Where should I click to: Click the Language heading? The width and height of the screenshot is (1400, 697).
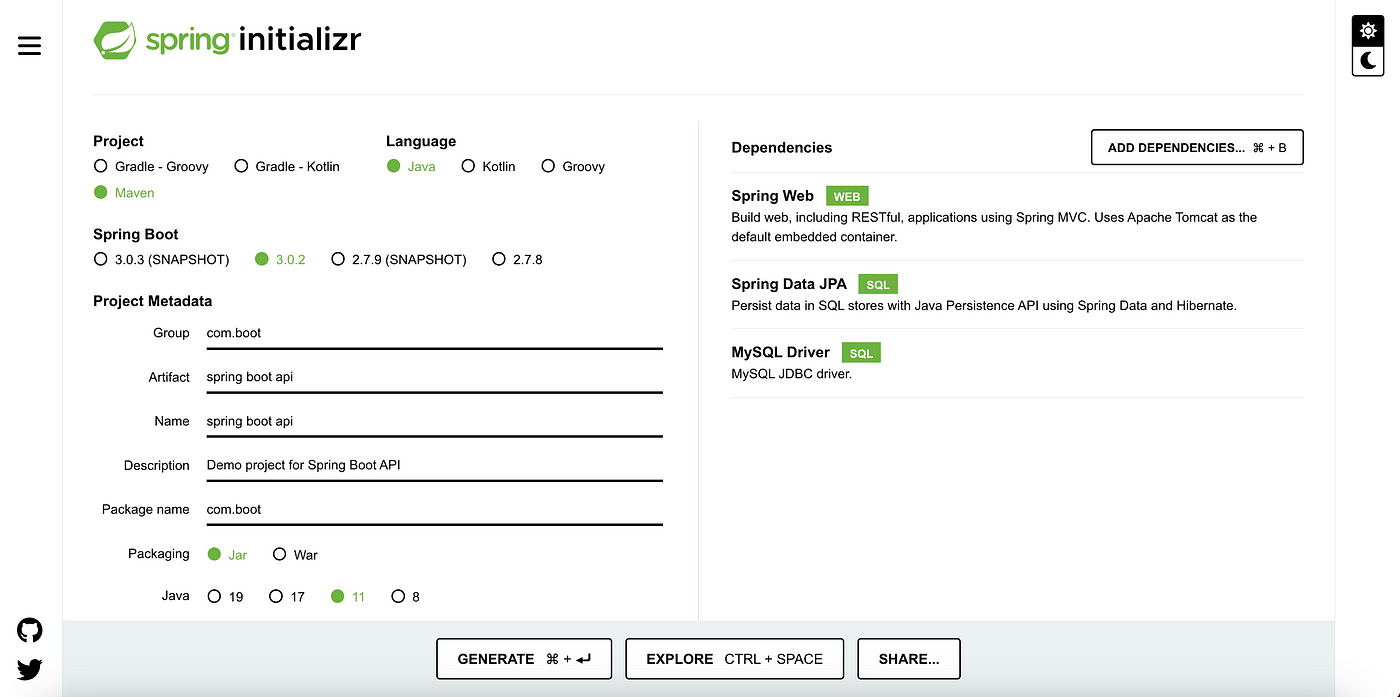pos(421,141)
